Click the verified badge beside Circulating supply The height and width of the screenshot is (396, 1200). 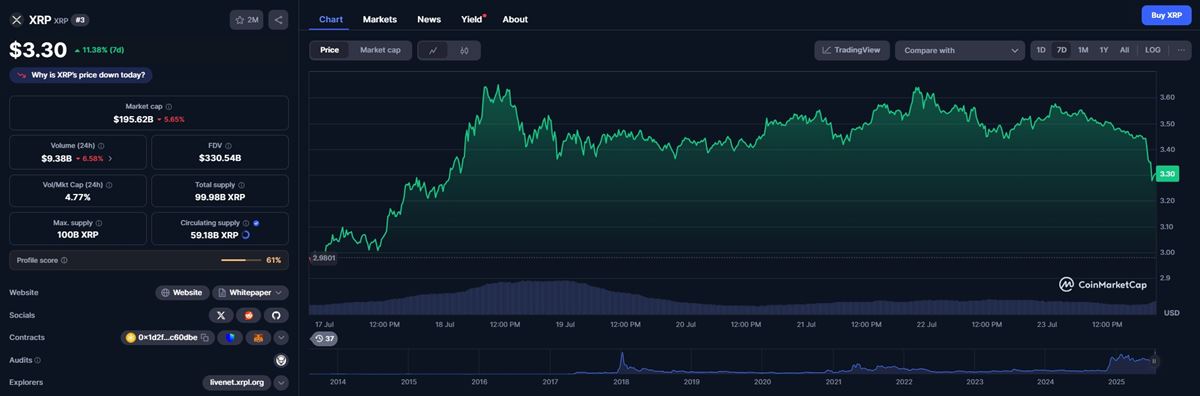click(x=256, y=223)
